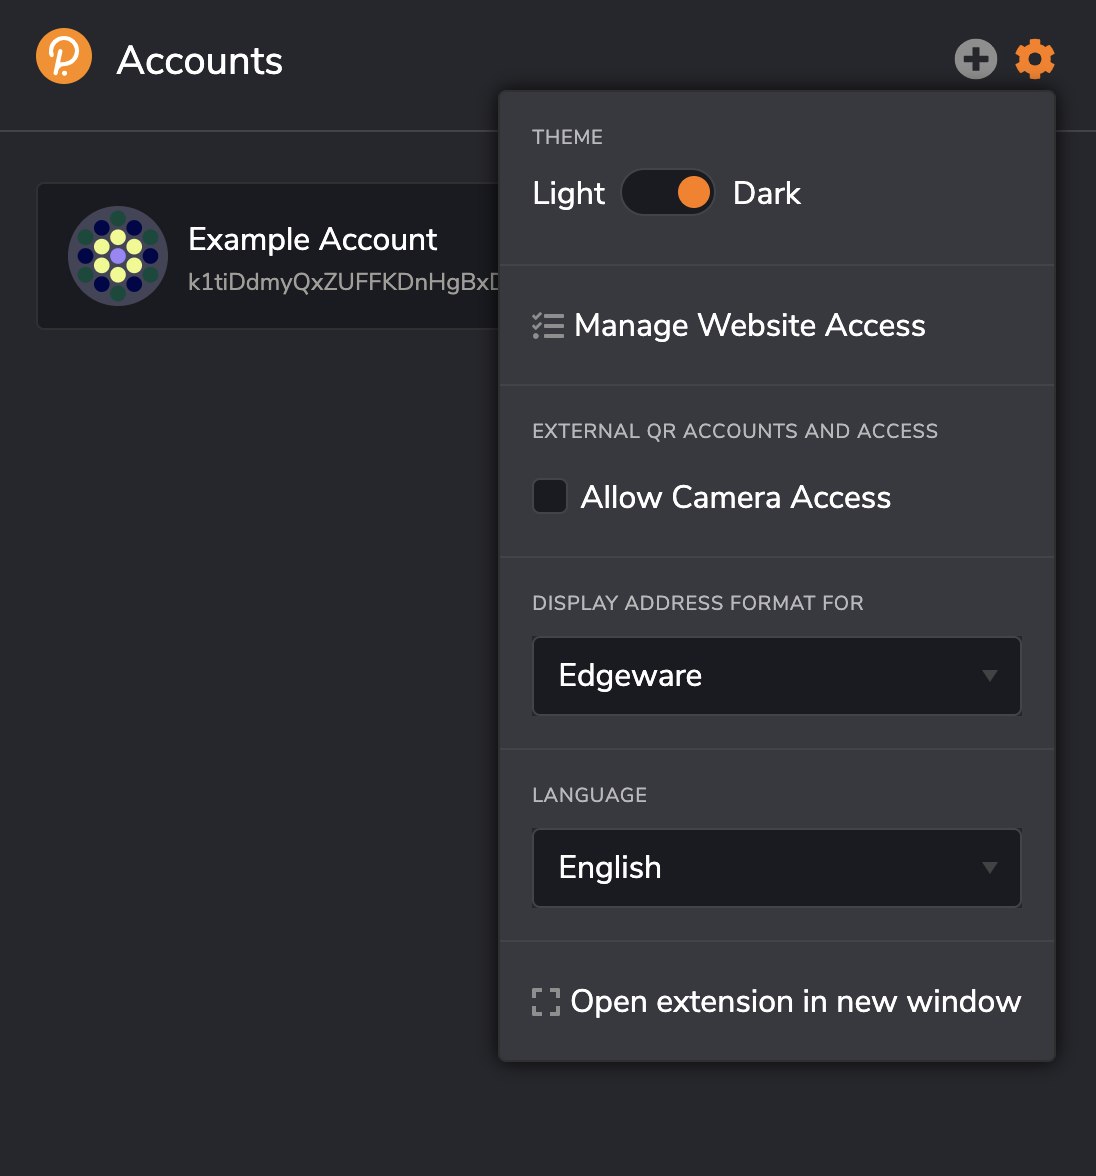The width and height of the screenshot is (1096, 1176).
Task: Click the Accounts heading
Action: pyautogui.click(x=199, y=61)
